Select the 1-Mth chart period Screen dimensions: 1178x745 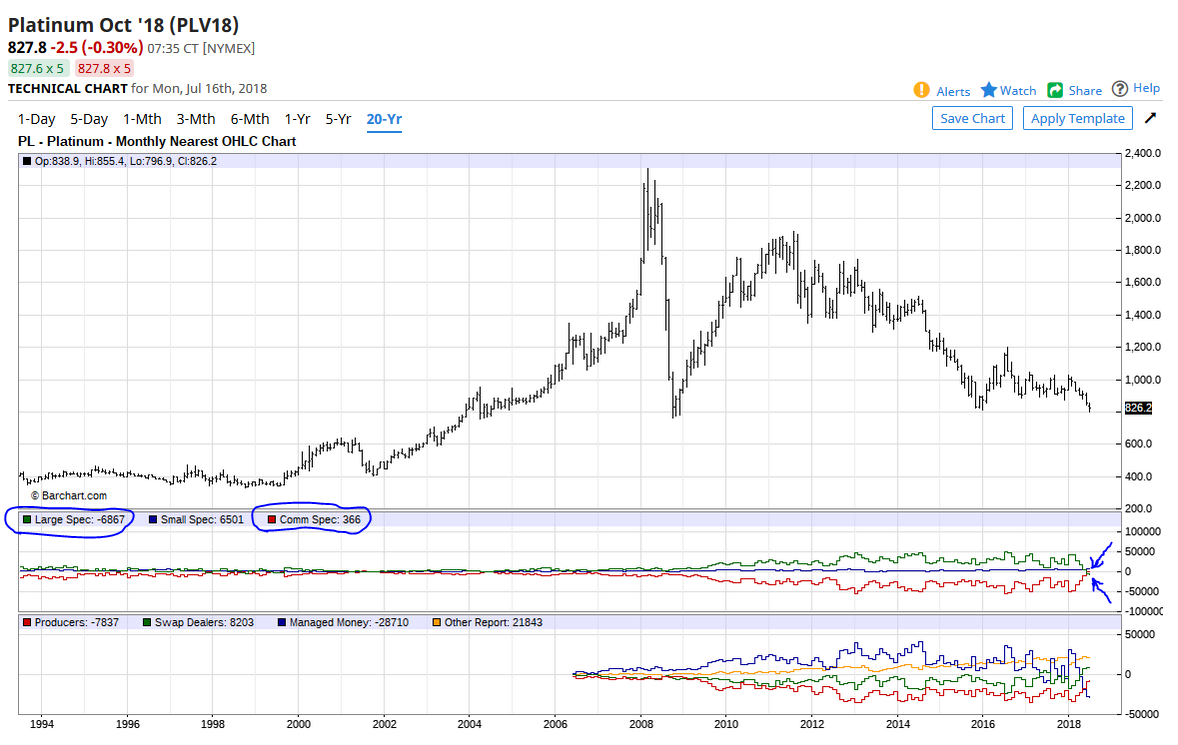(x=142, y=119)
